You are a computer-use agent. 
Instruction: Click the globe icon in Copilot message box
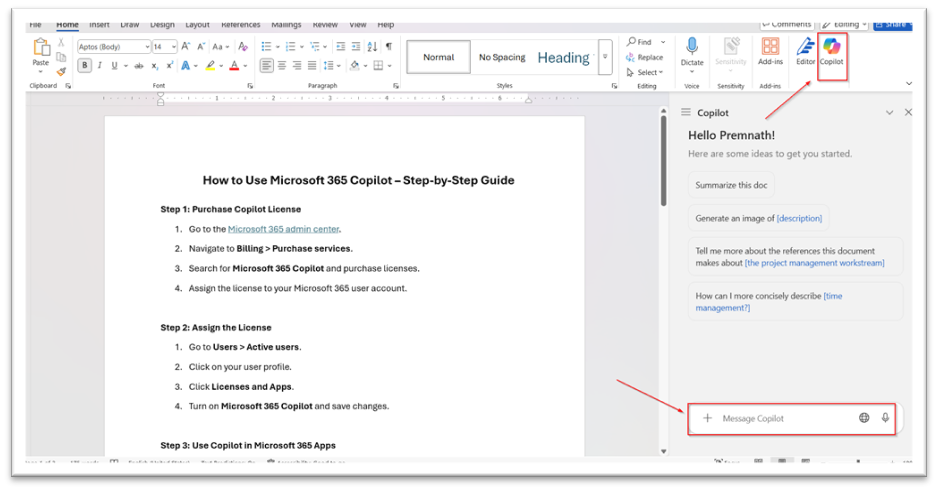coord(864,418)
